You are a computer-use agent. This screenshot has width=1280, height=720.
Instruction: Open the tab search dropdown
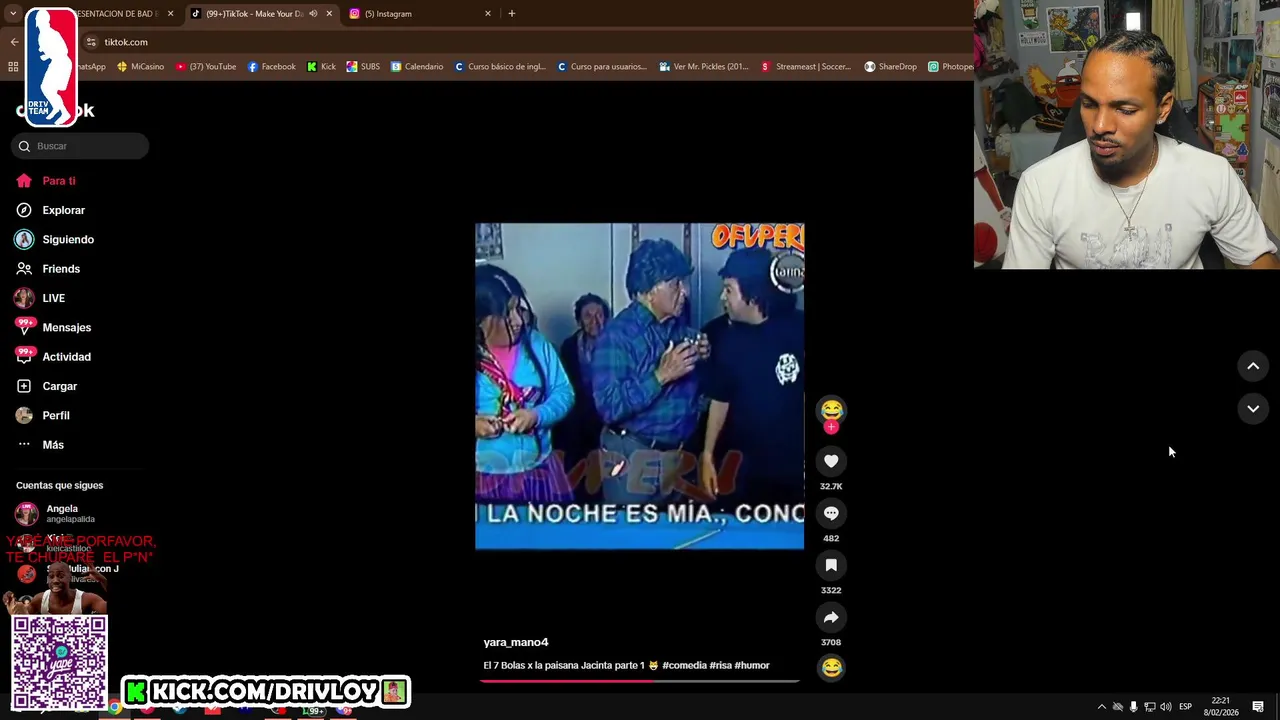click(x=13, y=14)
